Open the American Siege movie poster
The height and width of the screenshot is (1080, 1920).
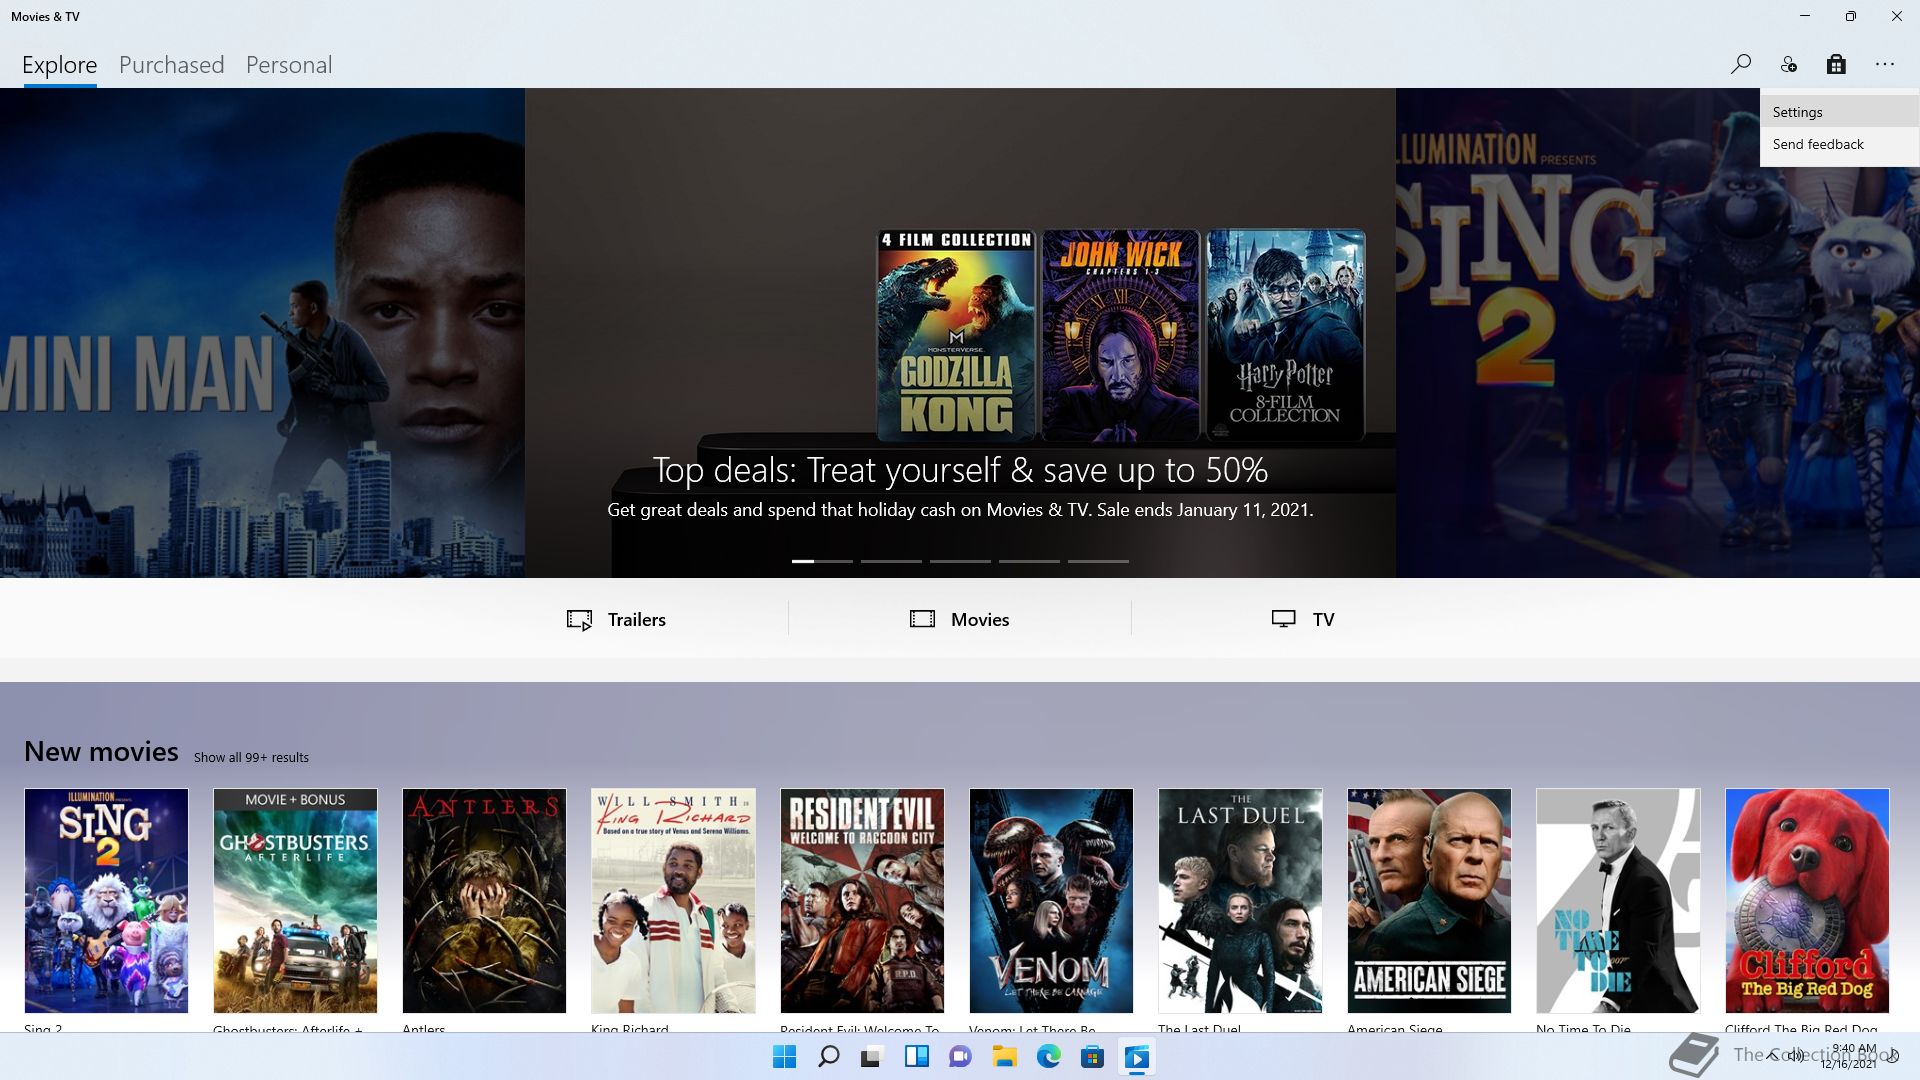pyautogui.click(x=1429, y=900)
